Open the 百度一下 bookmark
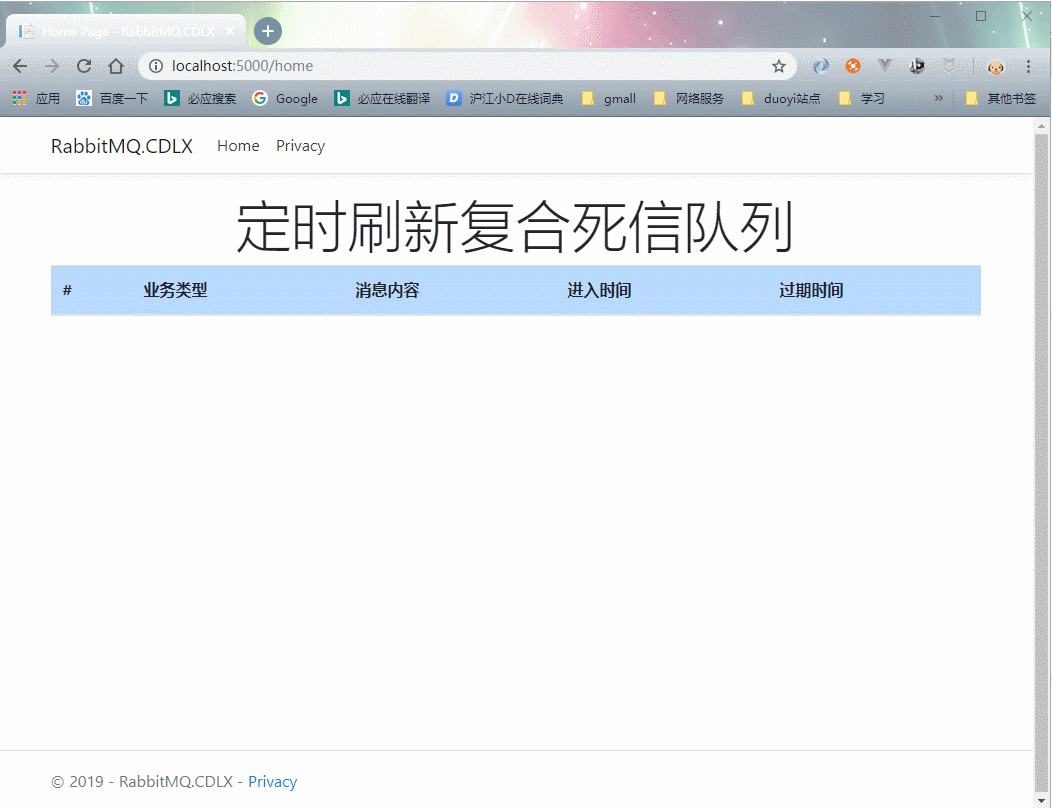 pyautogui.click(x=112, y=99)
